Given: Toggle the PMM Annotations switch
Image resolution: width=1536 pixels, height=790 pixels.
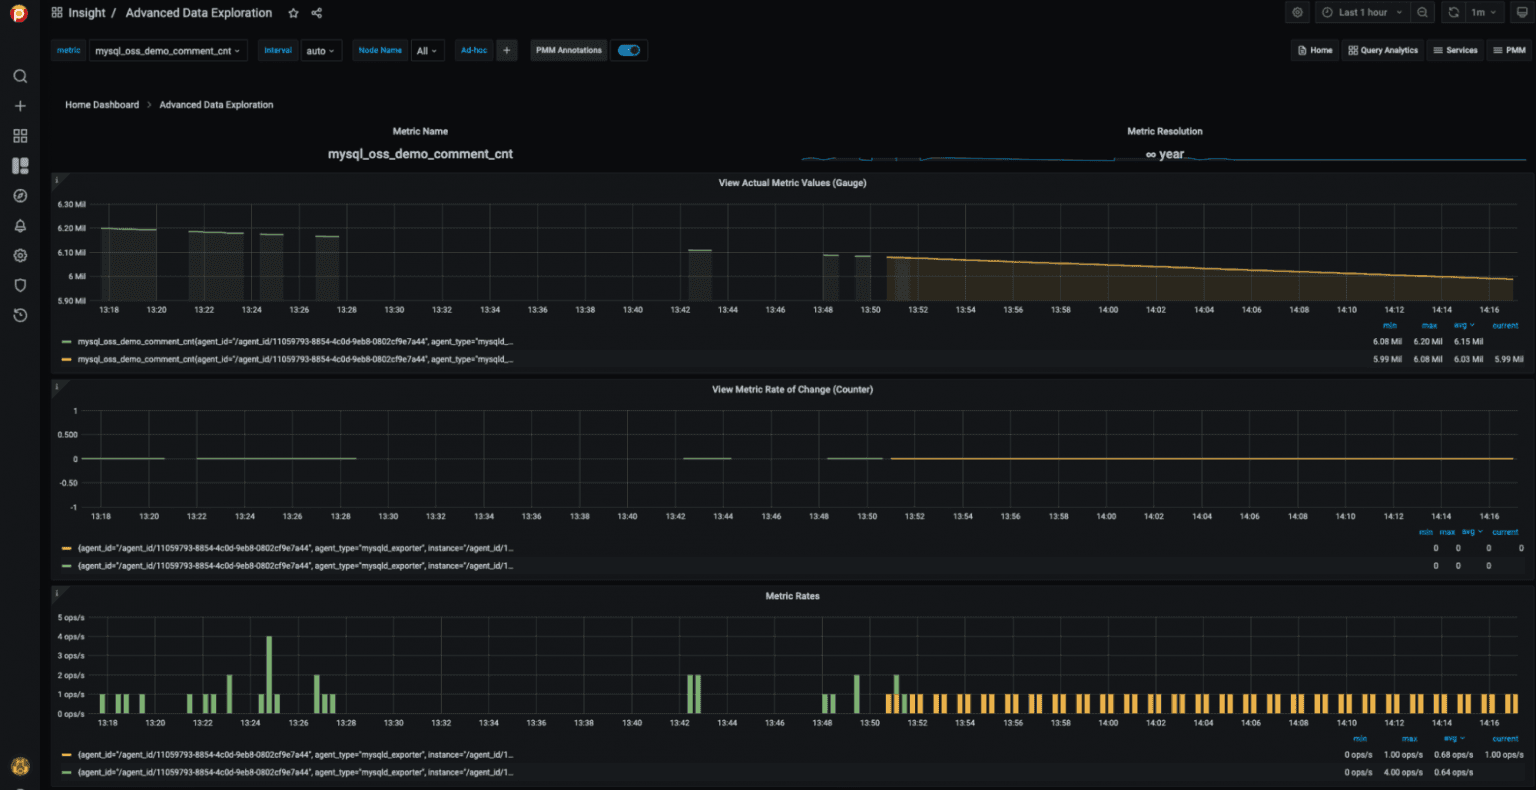Looking at the screenshot, I should (629, 50).
